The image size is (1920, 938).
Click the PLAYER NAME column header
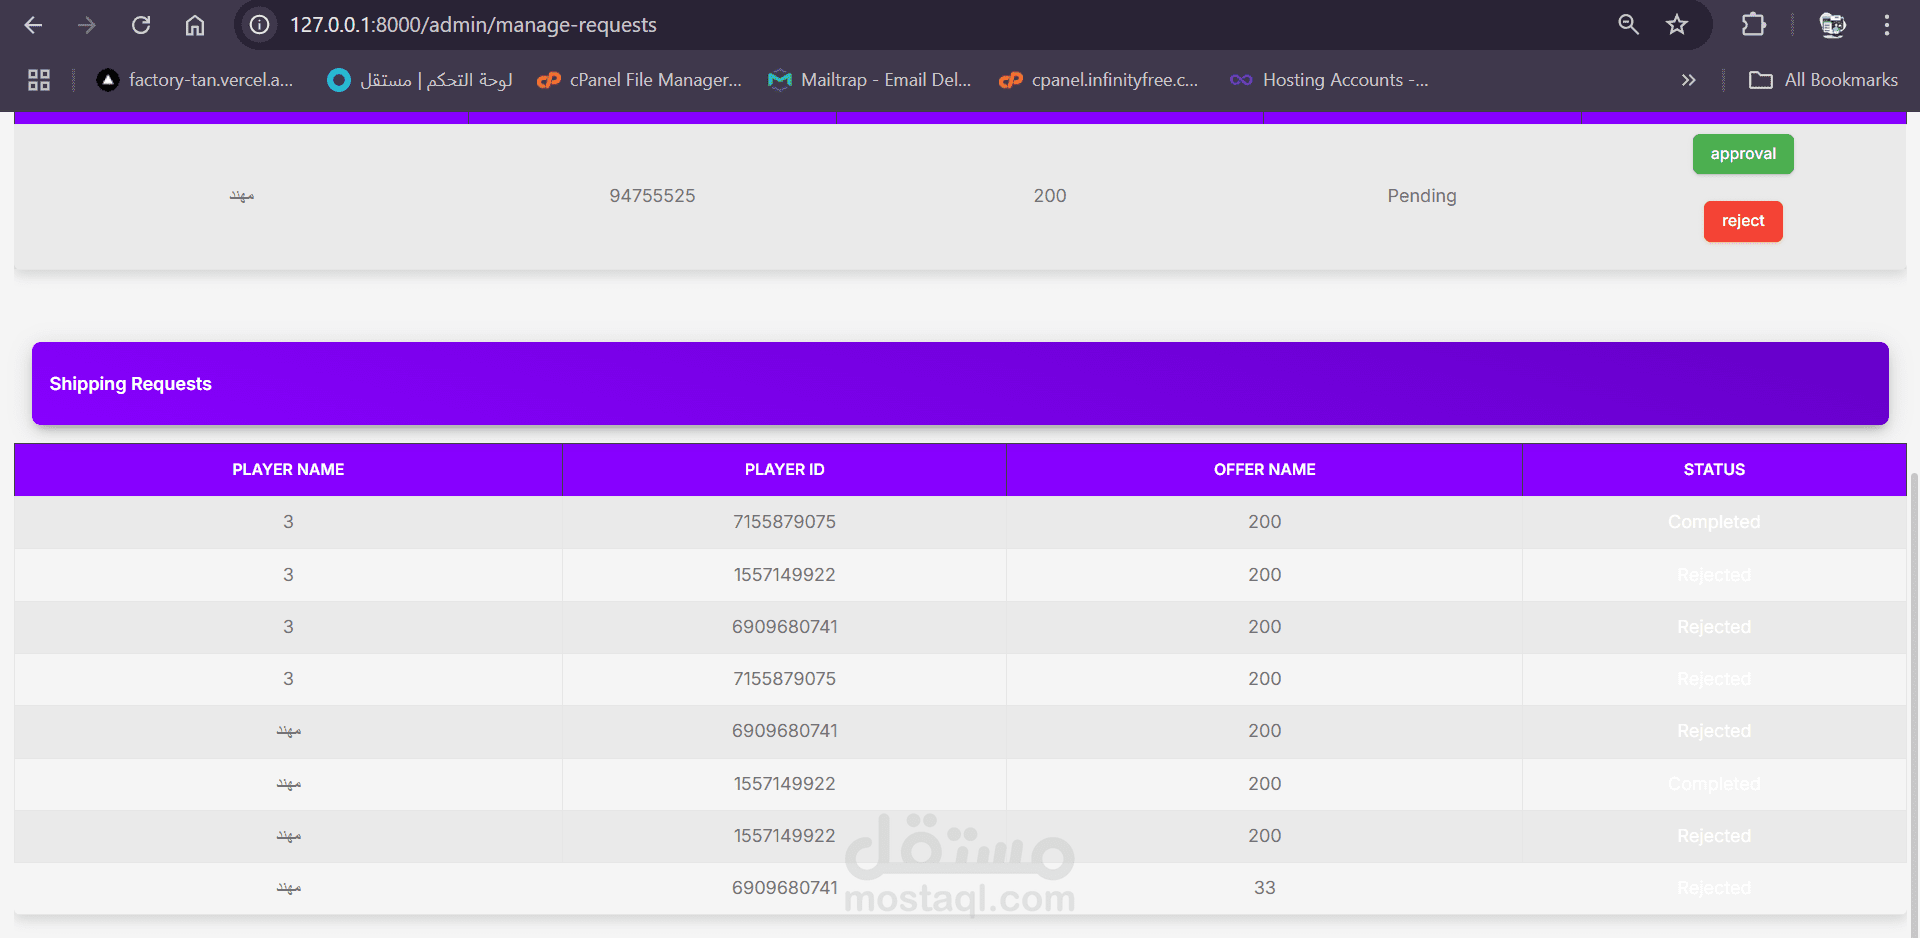(x=288, y=469)
